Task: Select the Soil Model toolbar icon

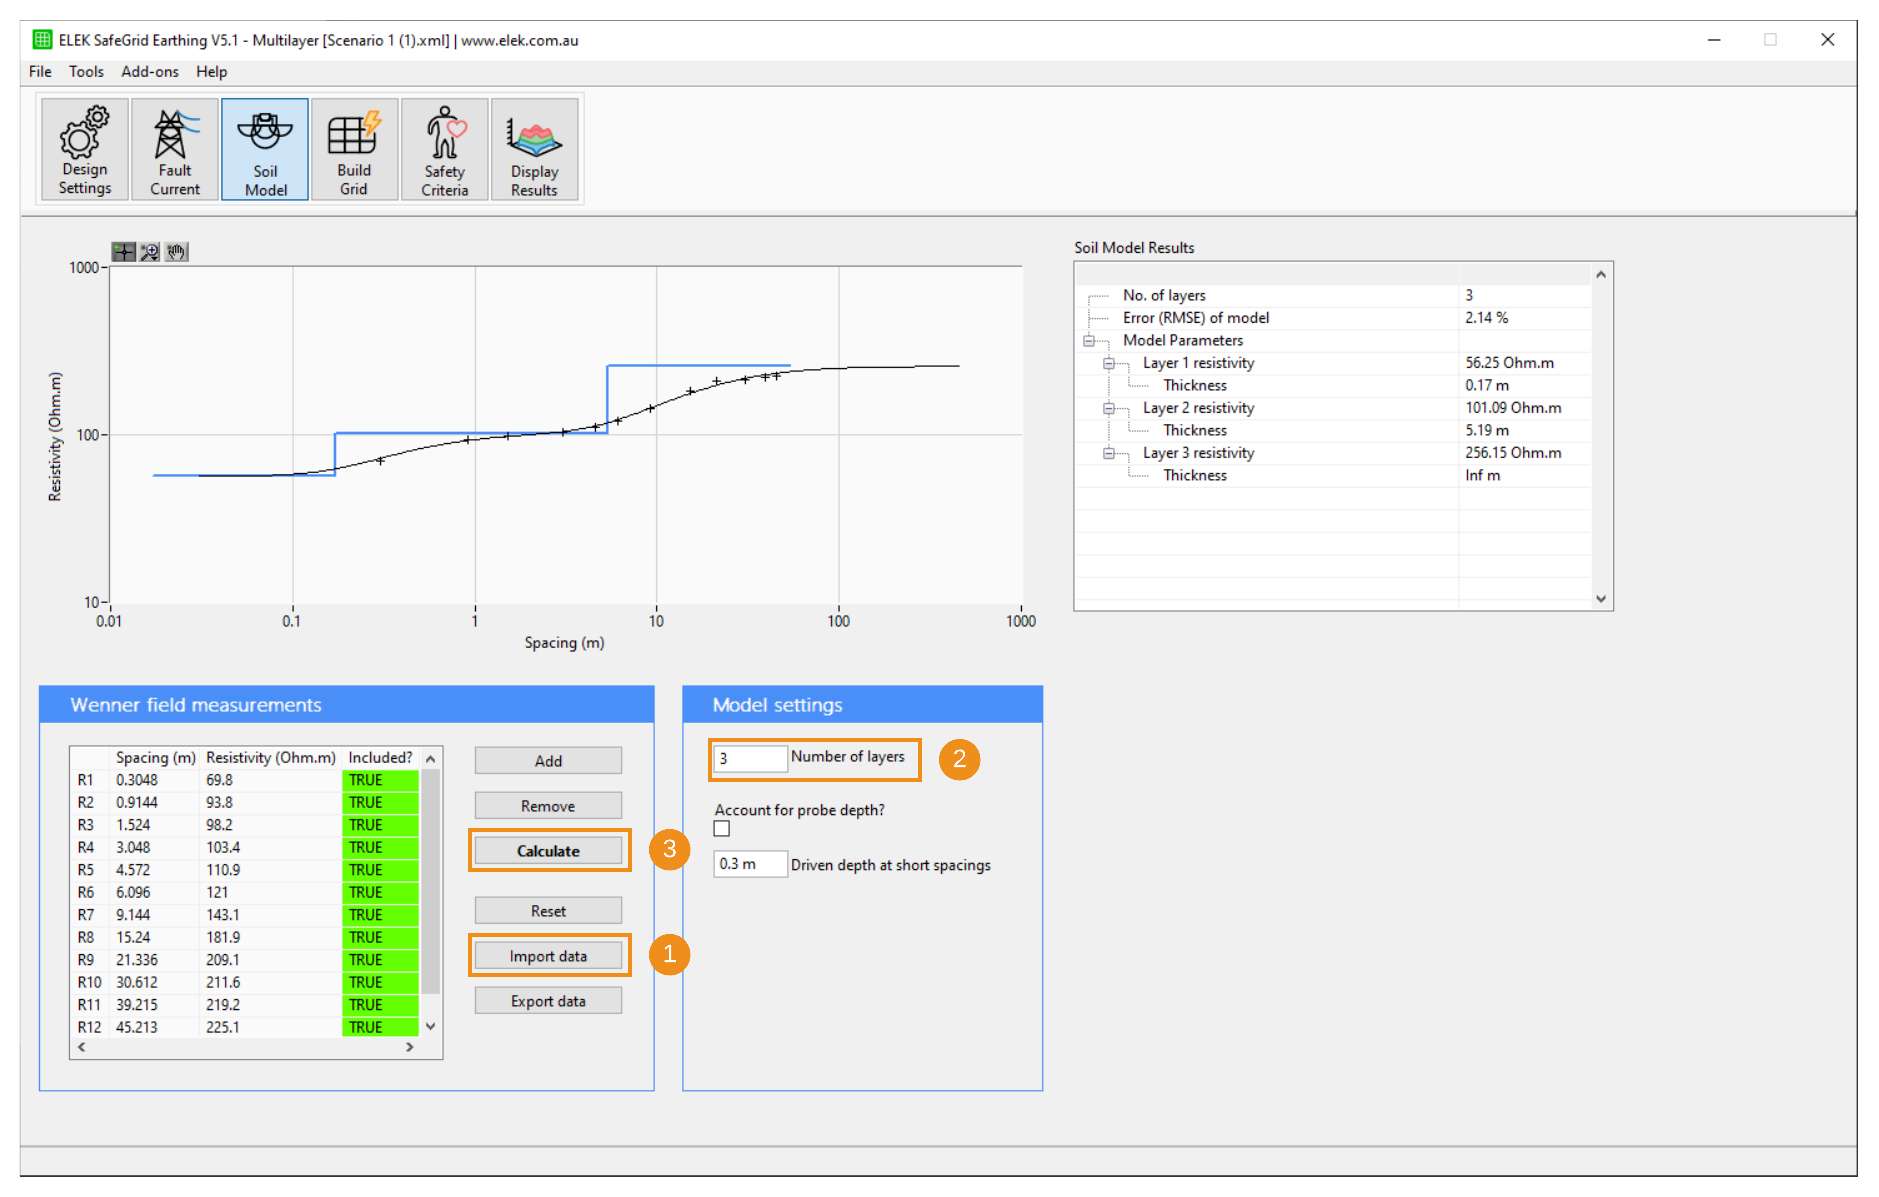Action: click(264, 148)
